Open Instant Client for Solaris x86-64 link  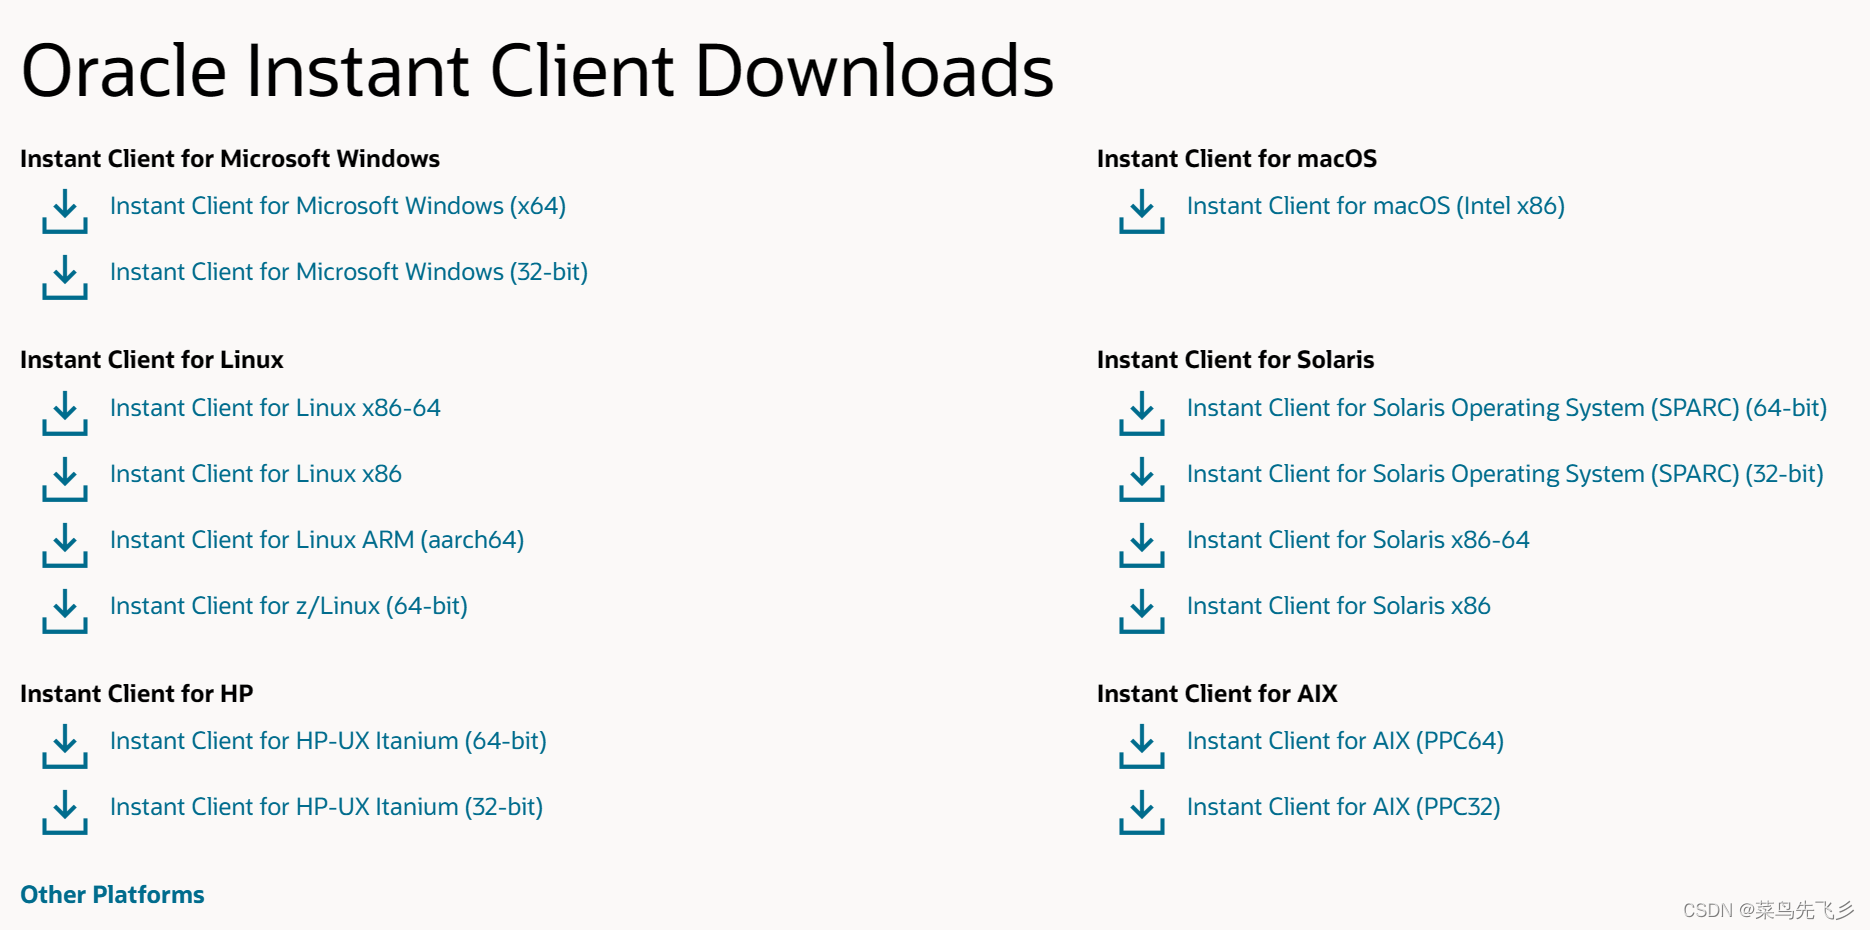(x=1358, y=540)
